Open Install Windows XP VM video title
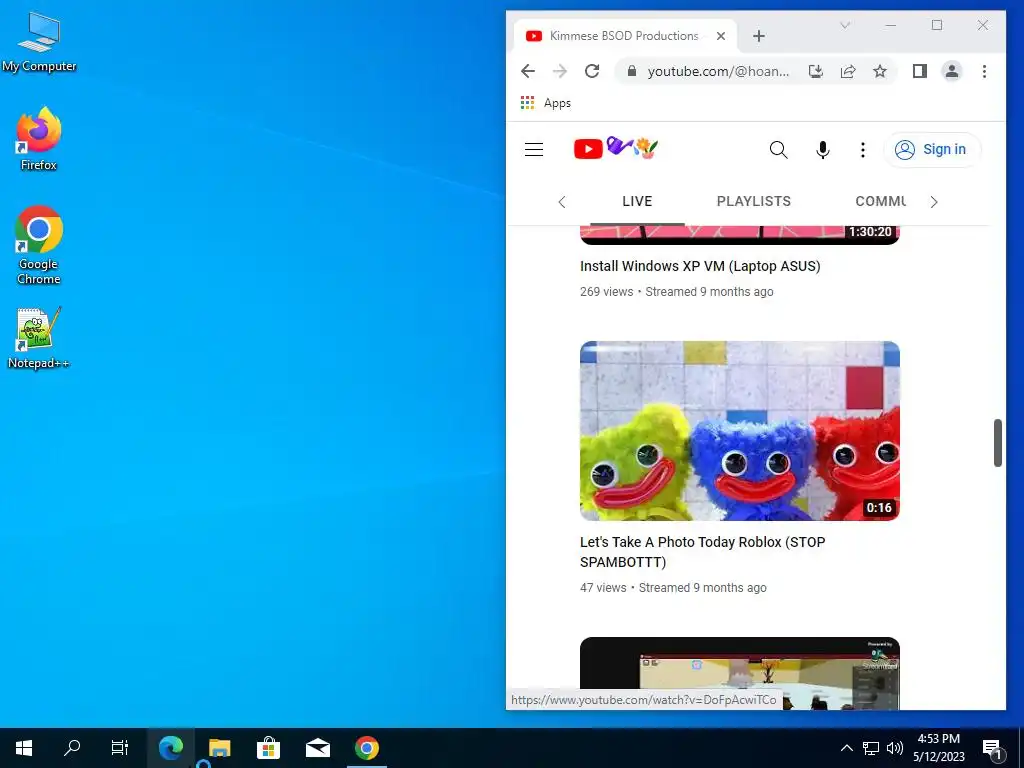The width and height of the screenshot is (1024, 768). (x=700, y=266)
